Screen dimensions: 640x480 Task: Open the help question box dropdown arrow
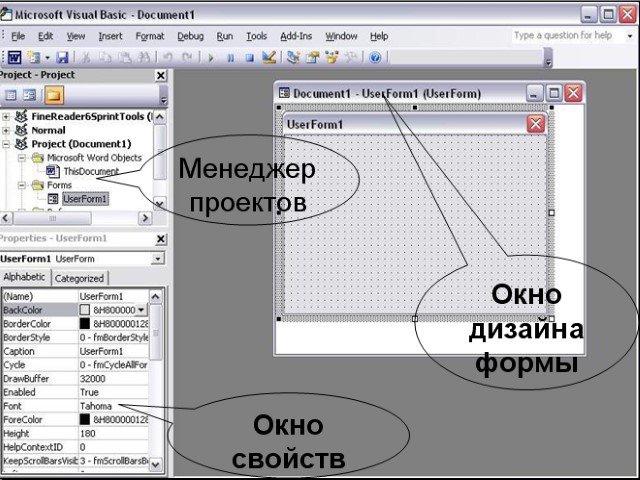coord(630,36)
